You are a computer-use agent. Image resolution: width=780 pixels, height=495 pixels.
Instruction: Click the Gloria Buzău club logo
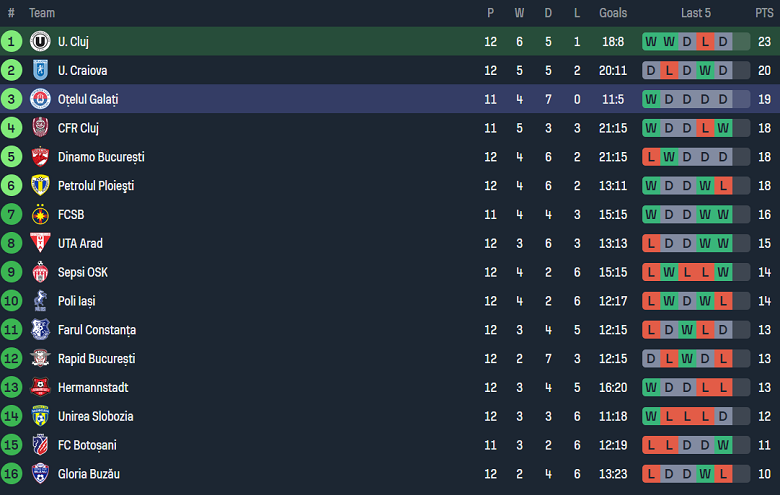tap(40, 474)
